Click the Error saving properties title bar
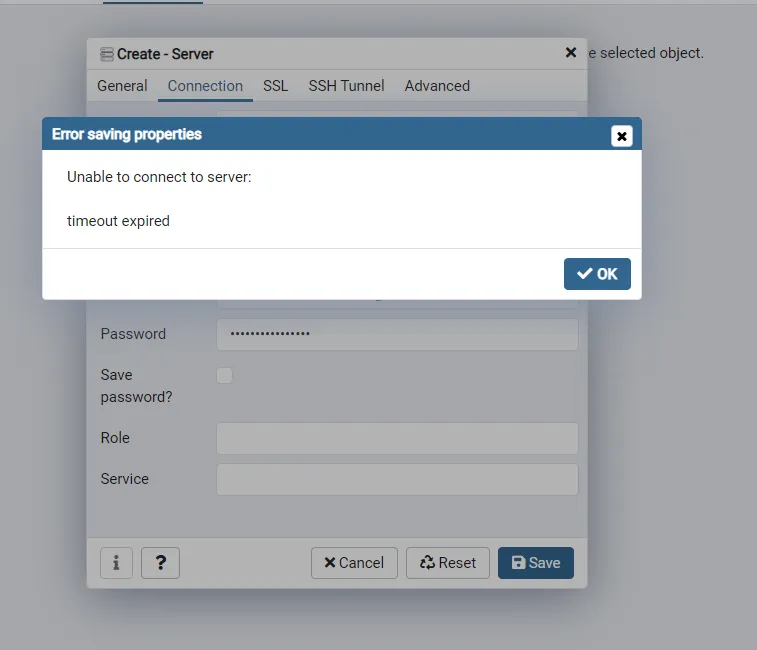 [x=300, y=134]
